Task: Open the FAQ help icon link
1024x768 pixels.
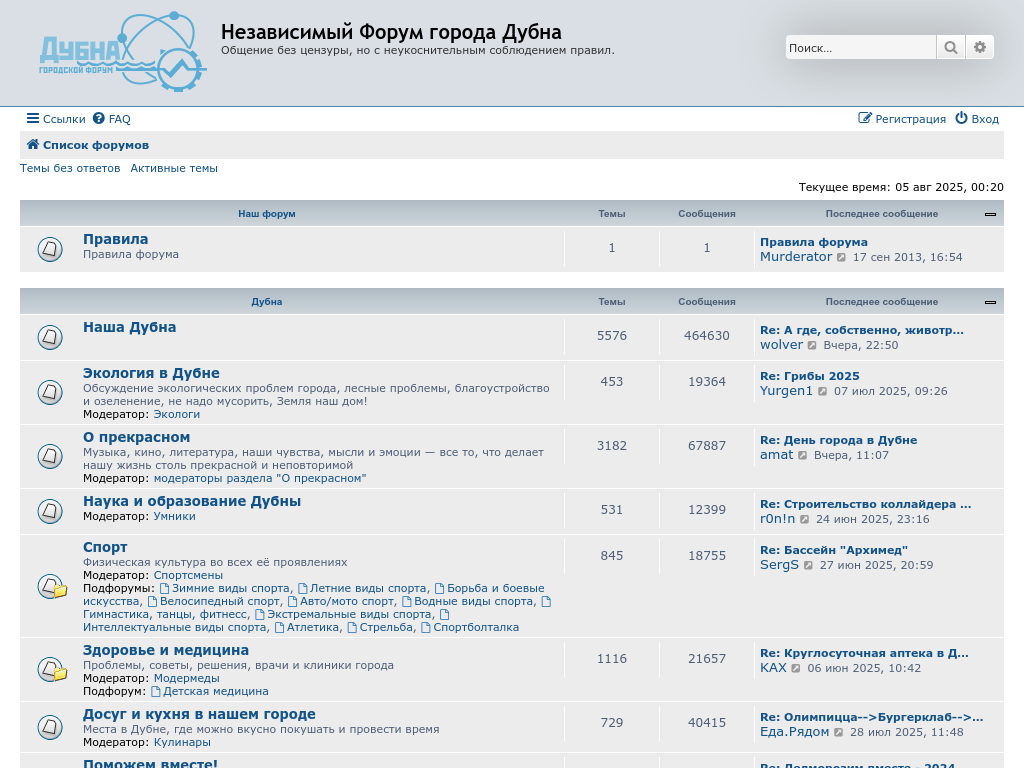Action: tap(99, 119)
